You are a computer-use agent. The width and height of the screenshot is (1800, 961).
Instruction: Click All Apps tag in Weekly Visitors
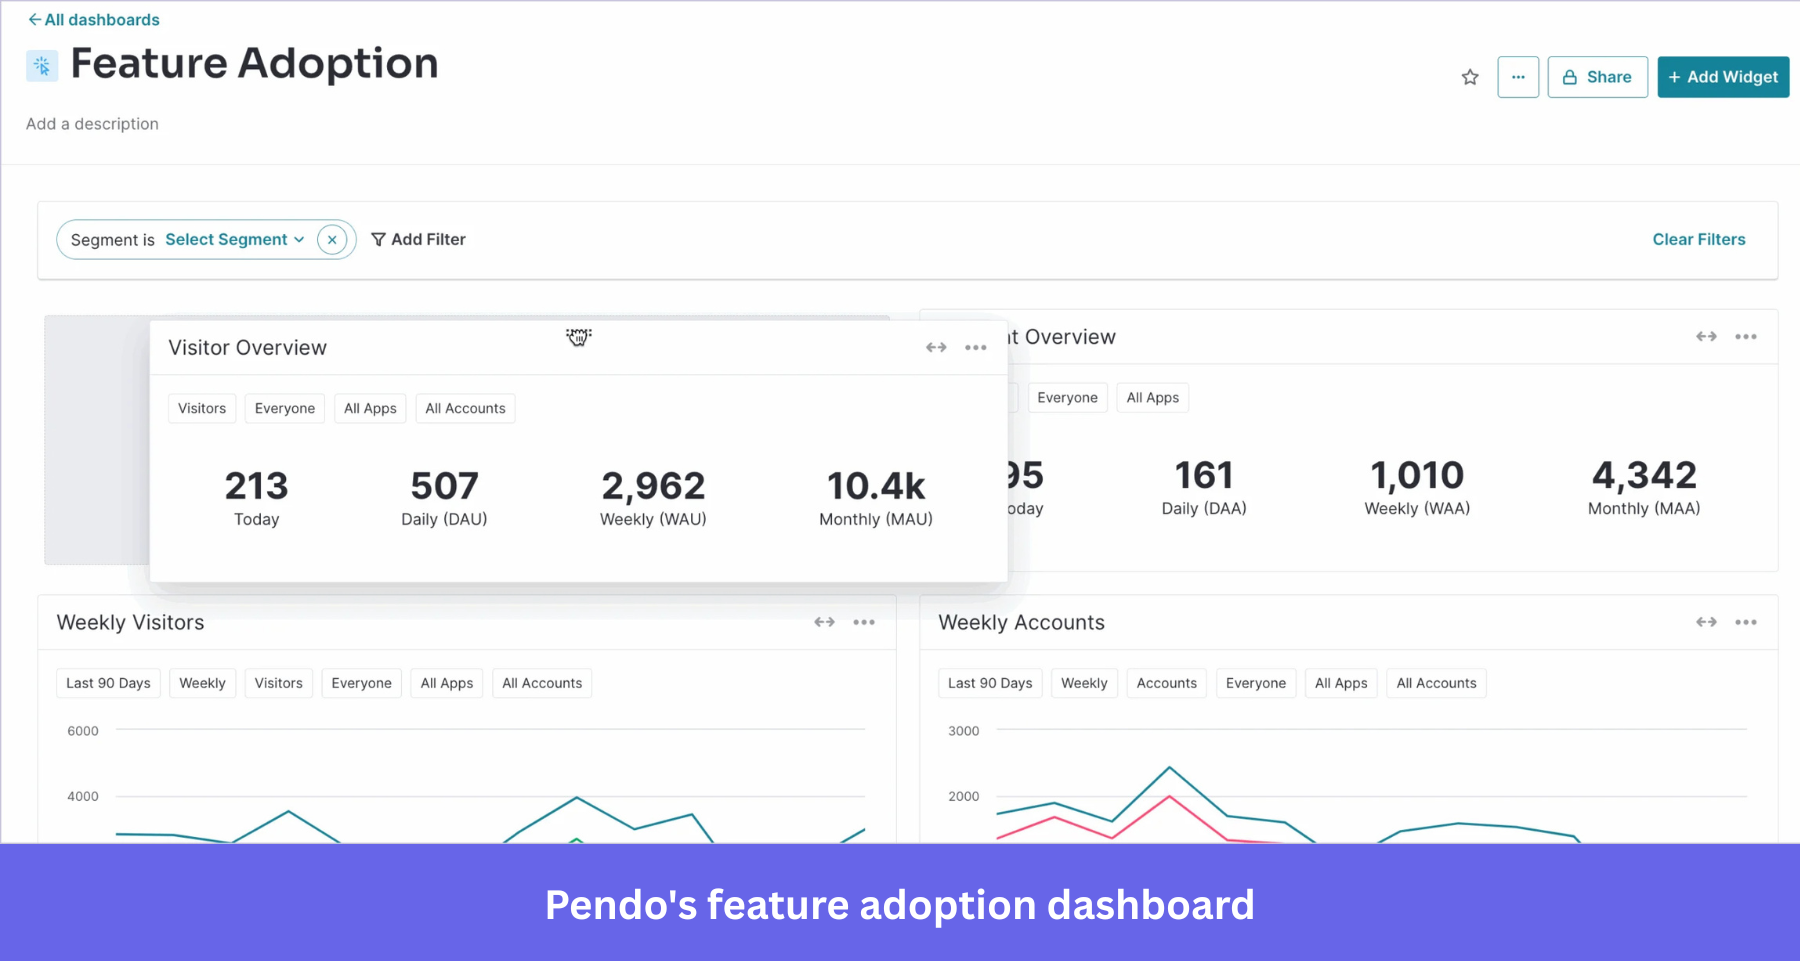point(446,683)
